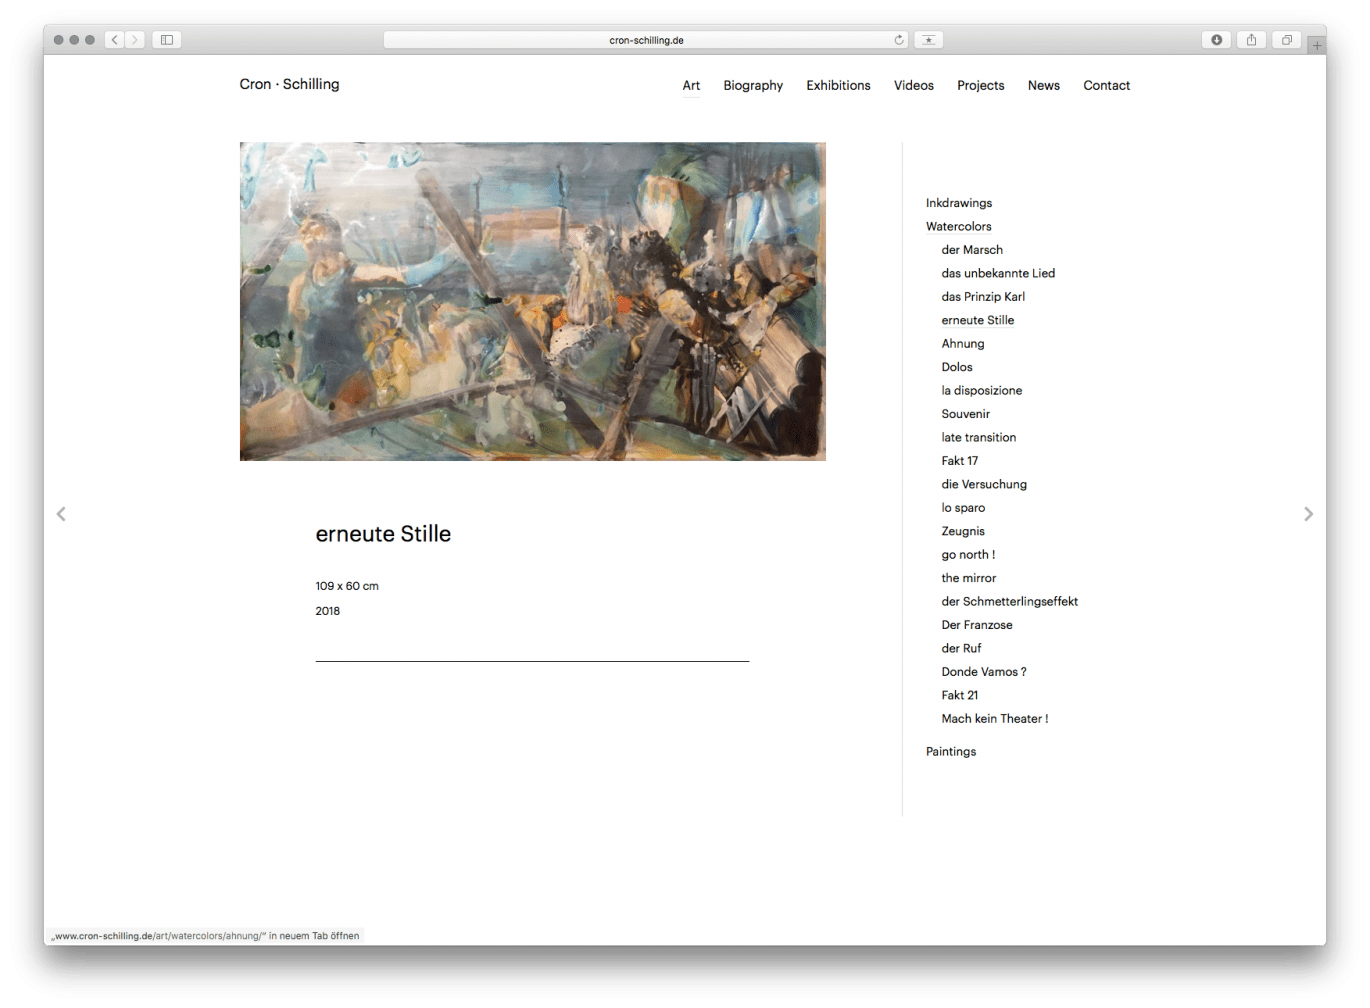Open the Safari downloads icon
Image resolution: width=1370 pixels, height=1008 pixels.
point(1216,40)
